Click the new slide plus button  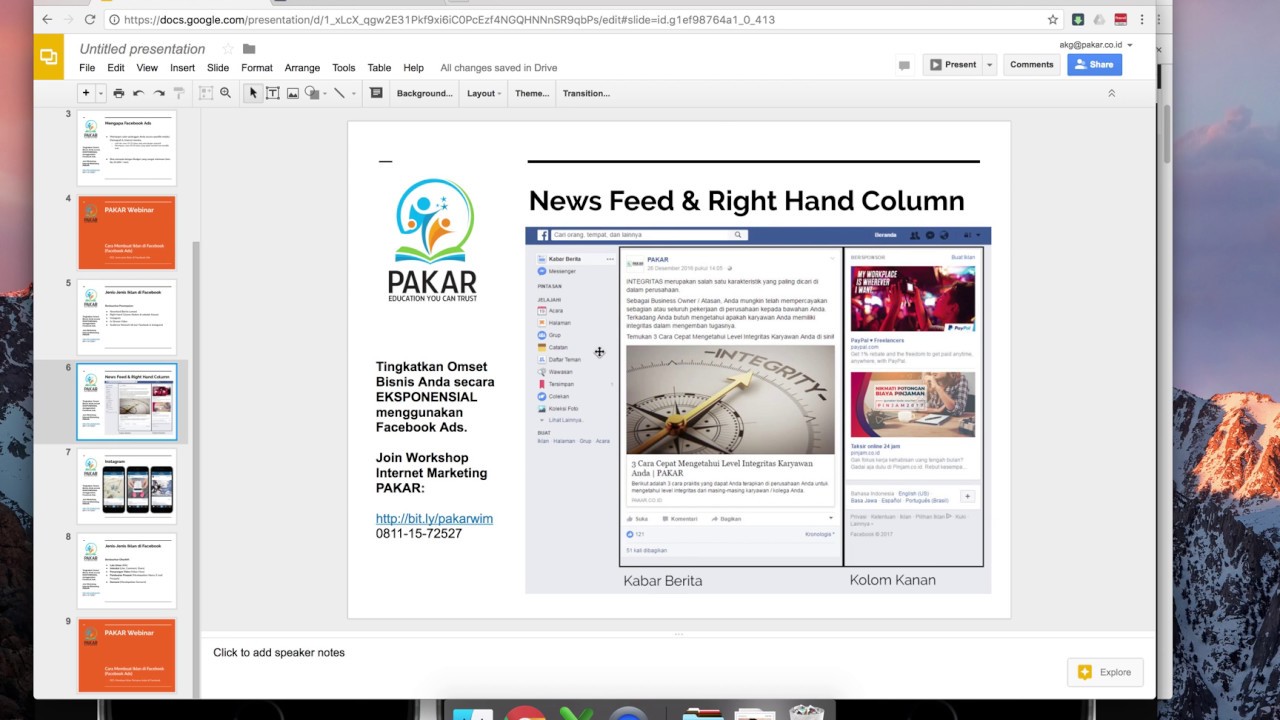[x=86, y=93]
